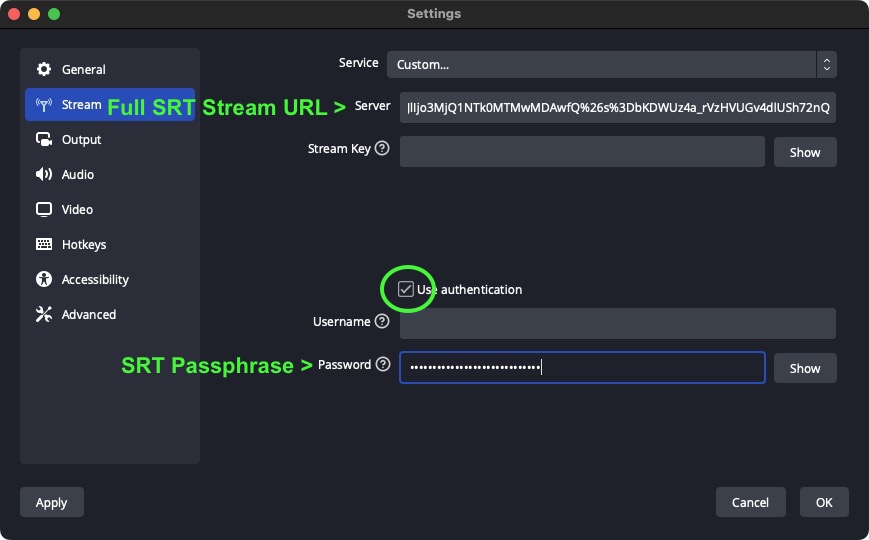Cancel the Settings dialog

click(x=750, y=502)
